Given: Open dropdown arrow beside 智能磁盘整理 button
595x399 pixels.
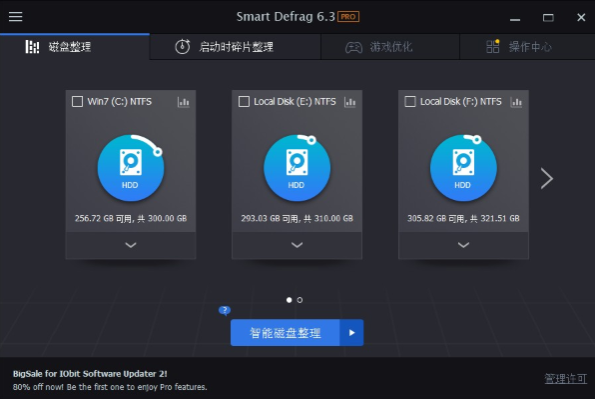Looking at the screenshot, I should pyautogui.click(x=352, y=333).
